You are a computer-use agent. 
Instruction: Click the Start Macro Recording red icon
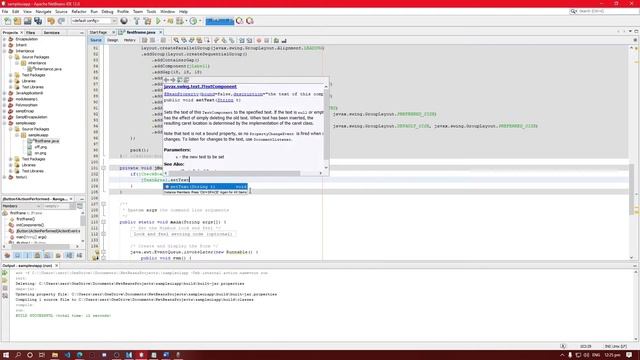coord(259,40)
